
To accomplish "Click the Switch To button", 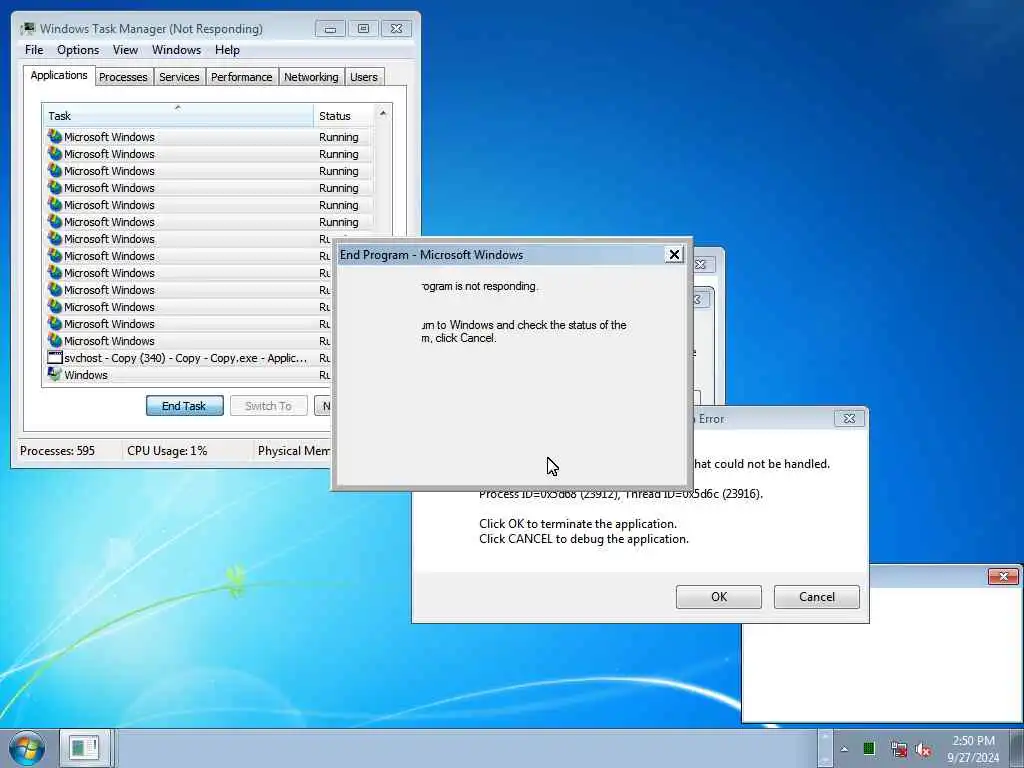I will point(268,406).
